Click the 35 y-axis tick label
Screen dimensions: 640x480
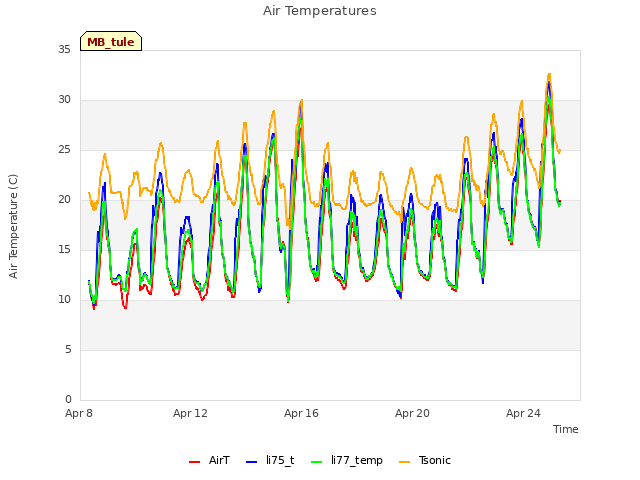[64, 49]
